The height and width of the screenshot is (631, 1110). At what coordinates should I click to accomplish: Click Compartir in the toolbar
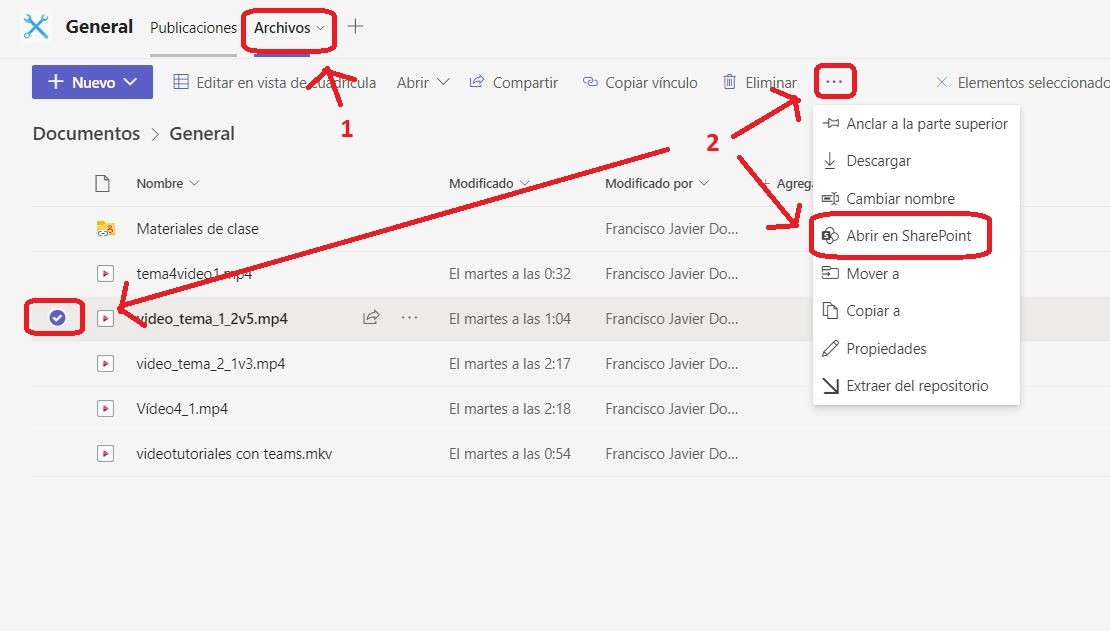(x=514, y=82)
